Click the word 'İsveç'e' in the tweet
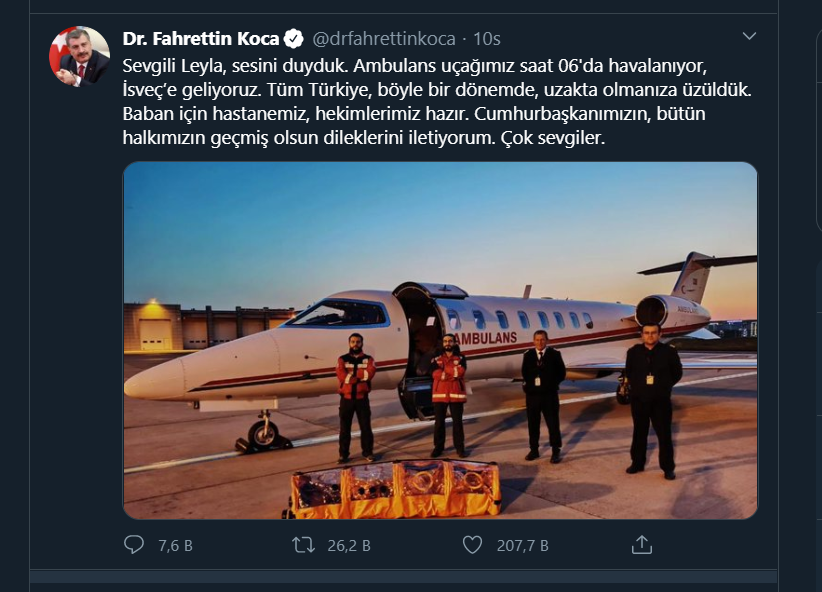 154,89
